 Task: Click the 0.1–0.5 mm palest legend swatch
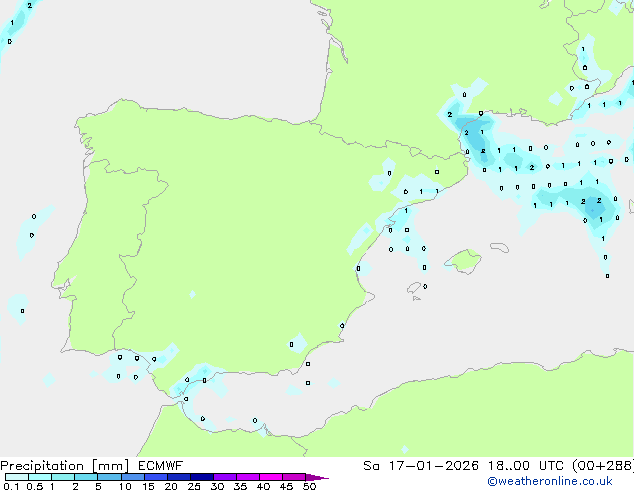(17, 477)
